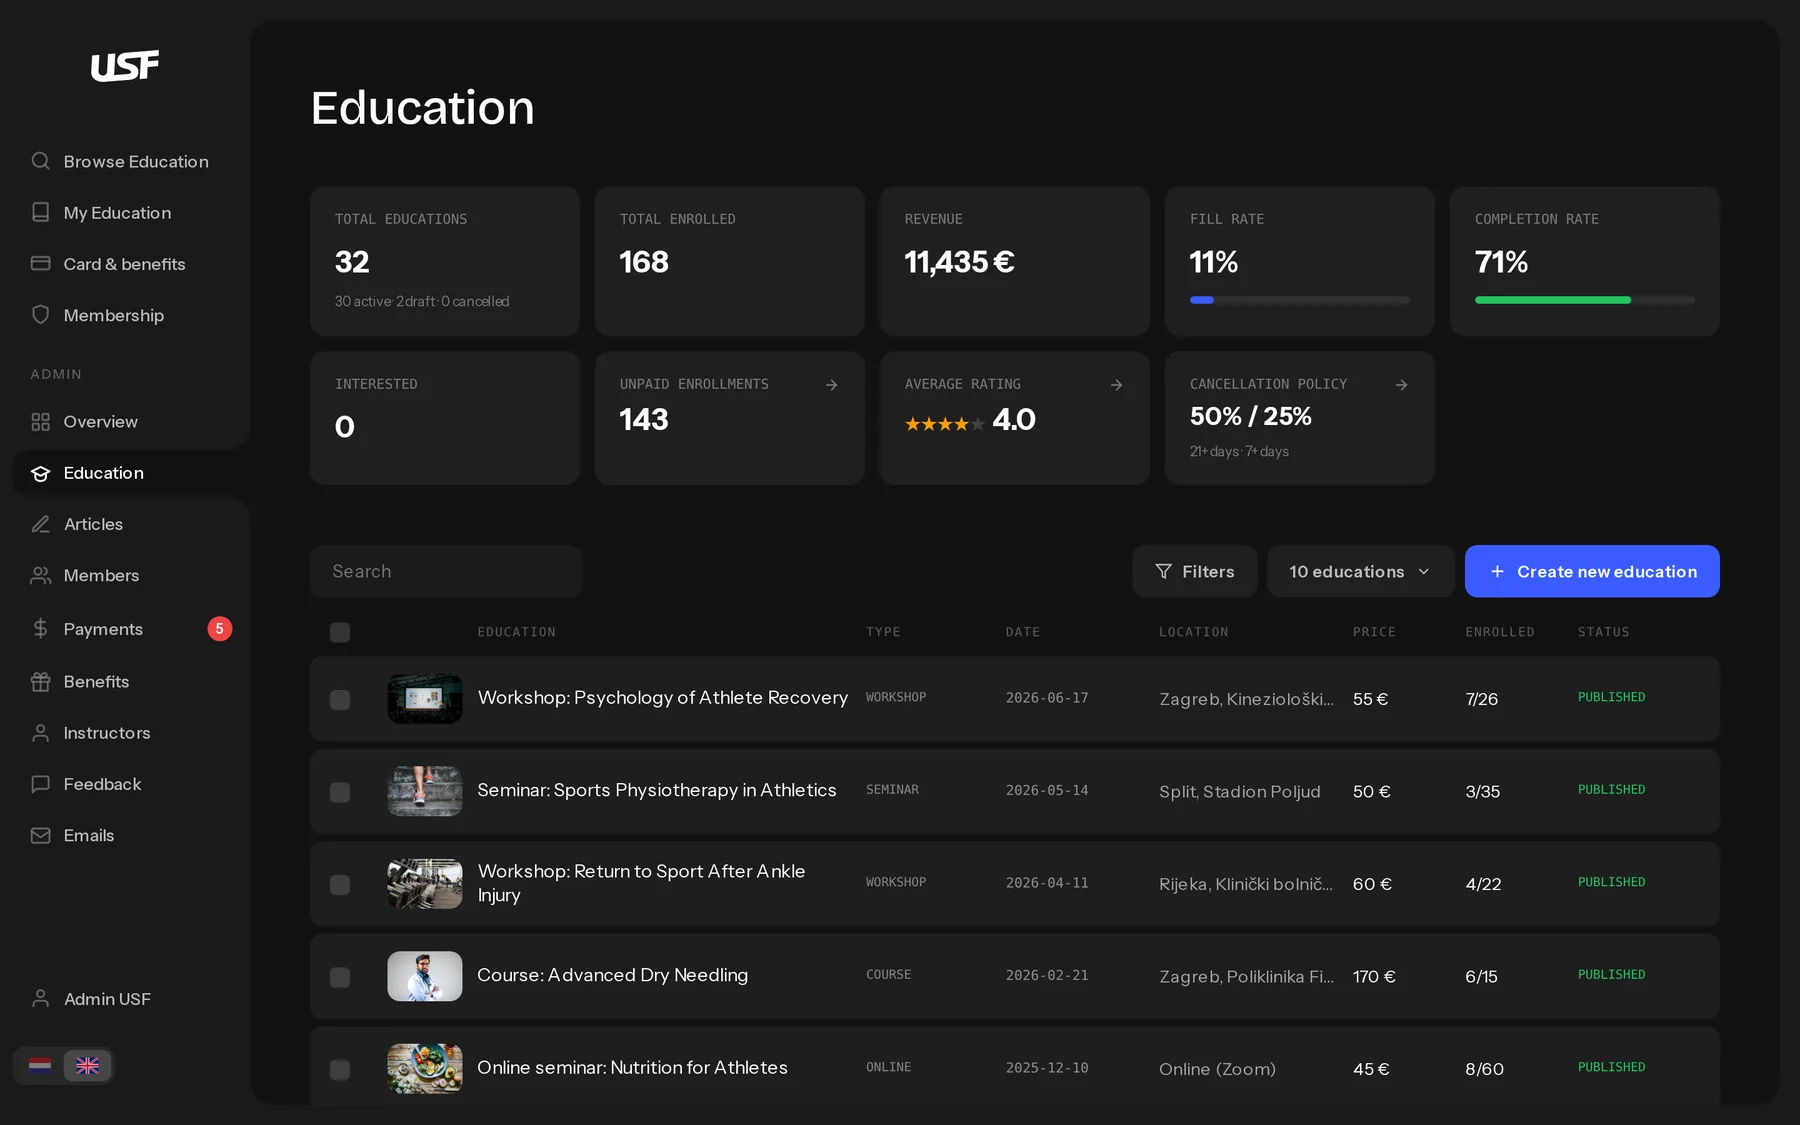Click the star rating icons
Viewport: 1800px width, 1125px height.
click(944, 424)
